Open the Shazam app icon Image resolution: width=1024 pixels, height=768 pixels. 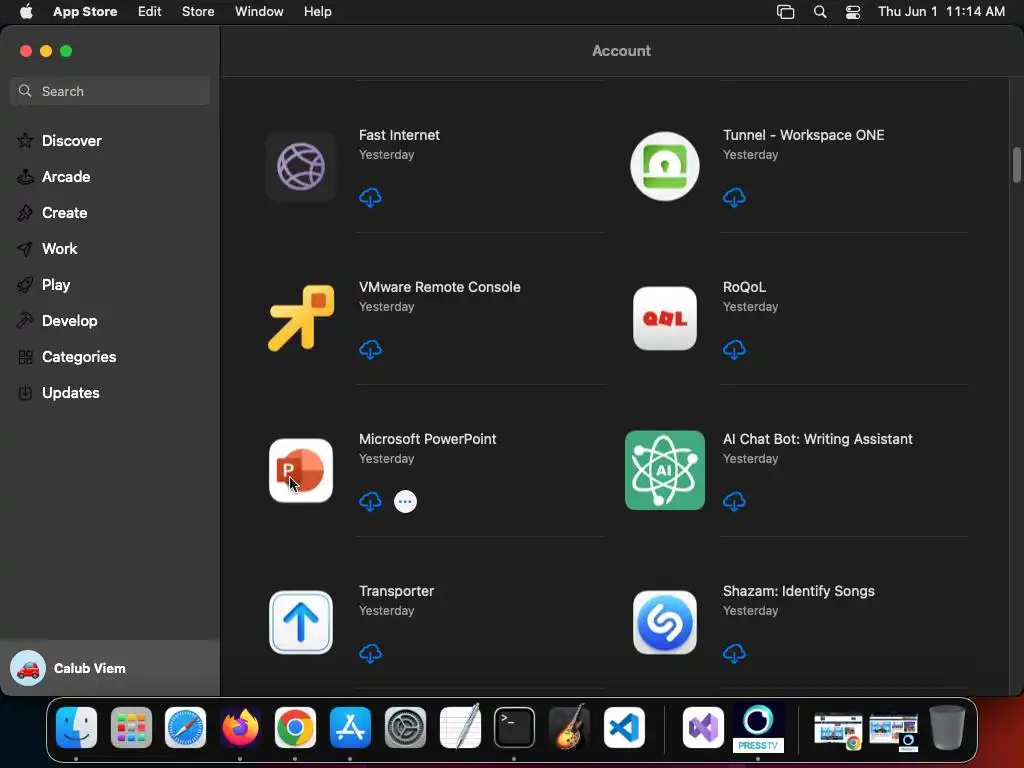click(665, 622)
